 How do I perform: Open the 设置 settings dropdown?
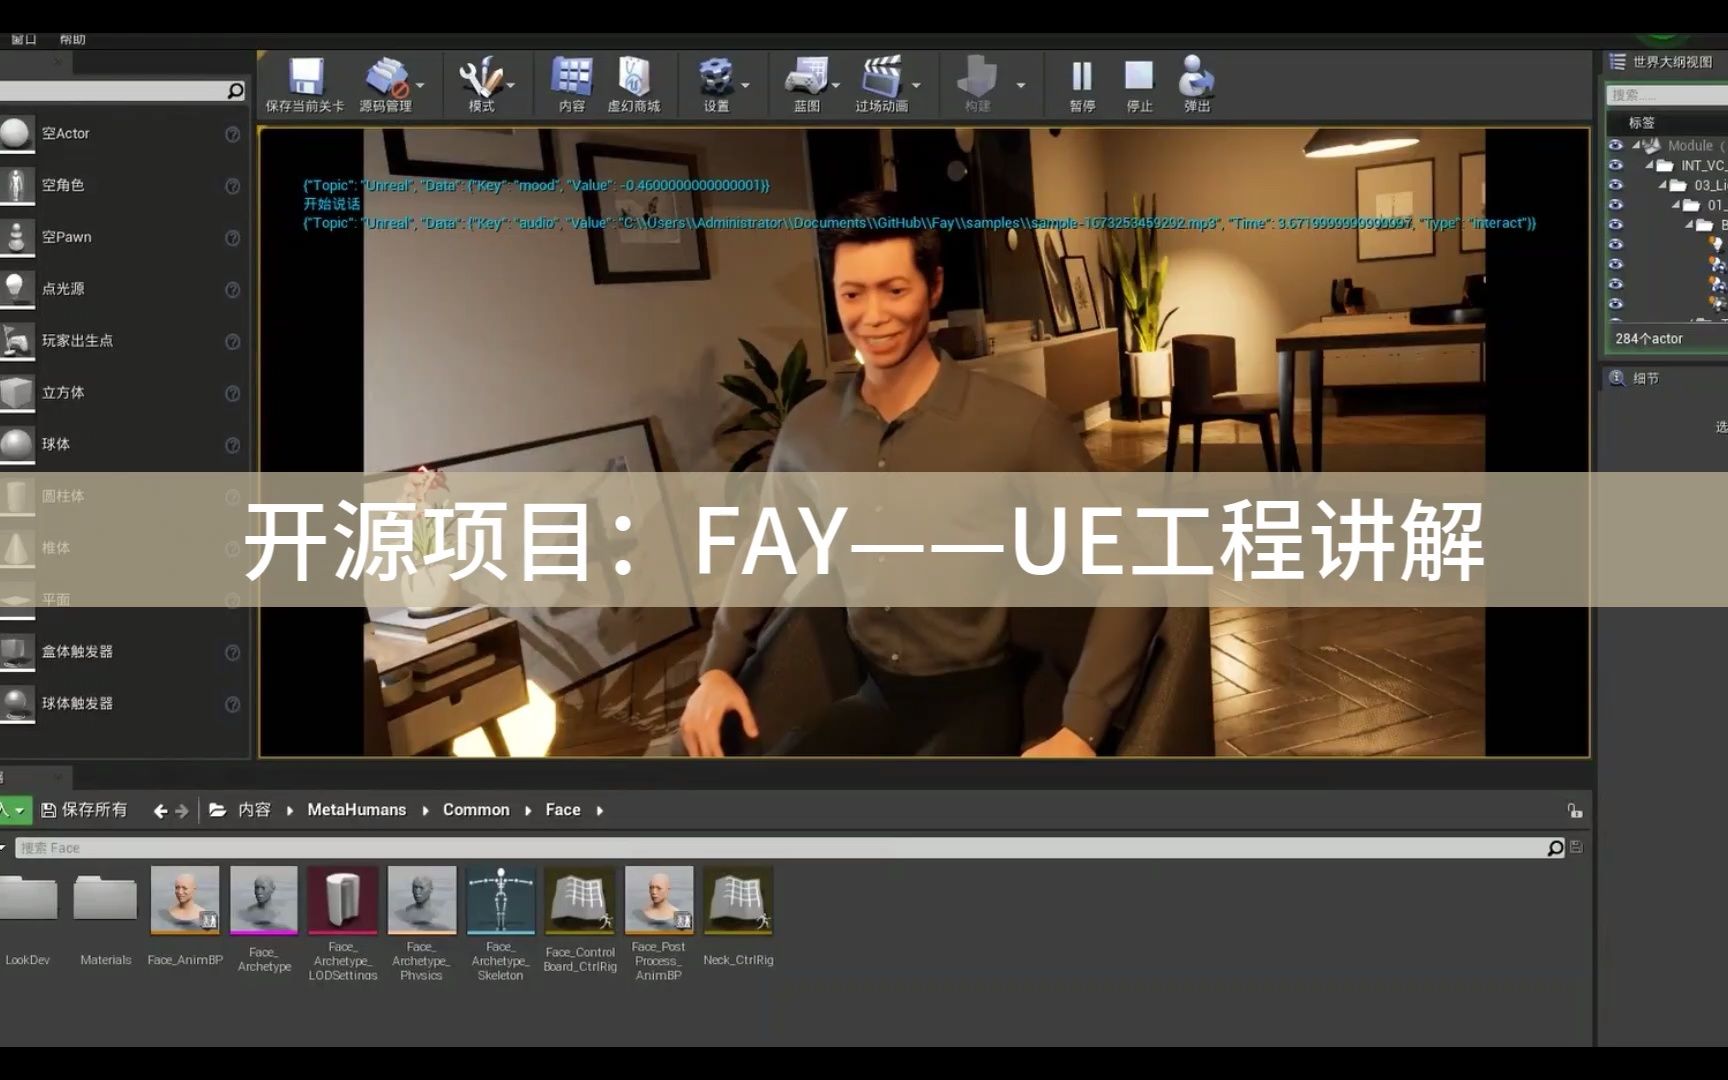click(x=740, y=85)
